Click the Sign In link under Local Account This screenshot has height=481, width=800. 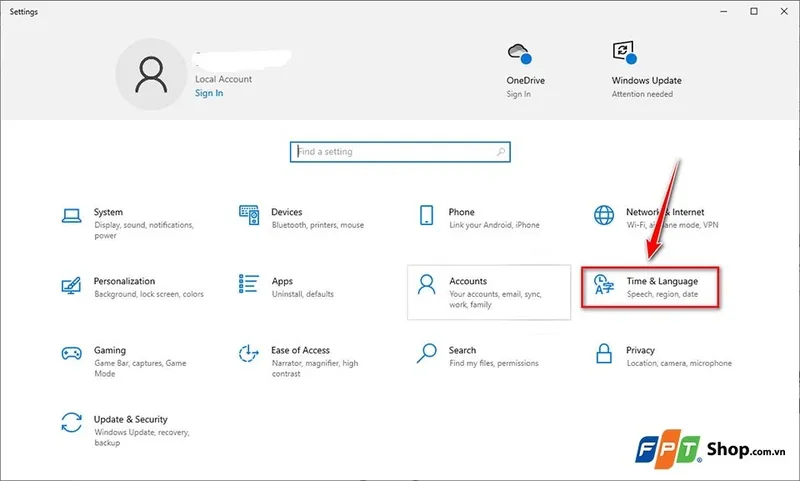(209, 93)
